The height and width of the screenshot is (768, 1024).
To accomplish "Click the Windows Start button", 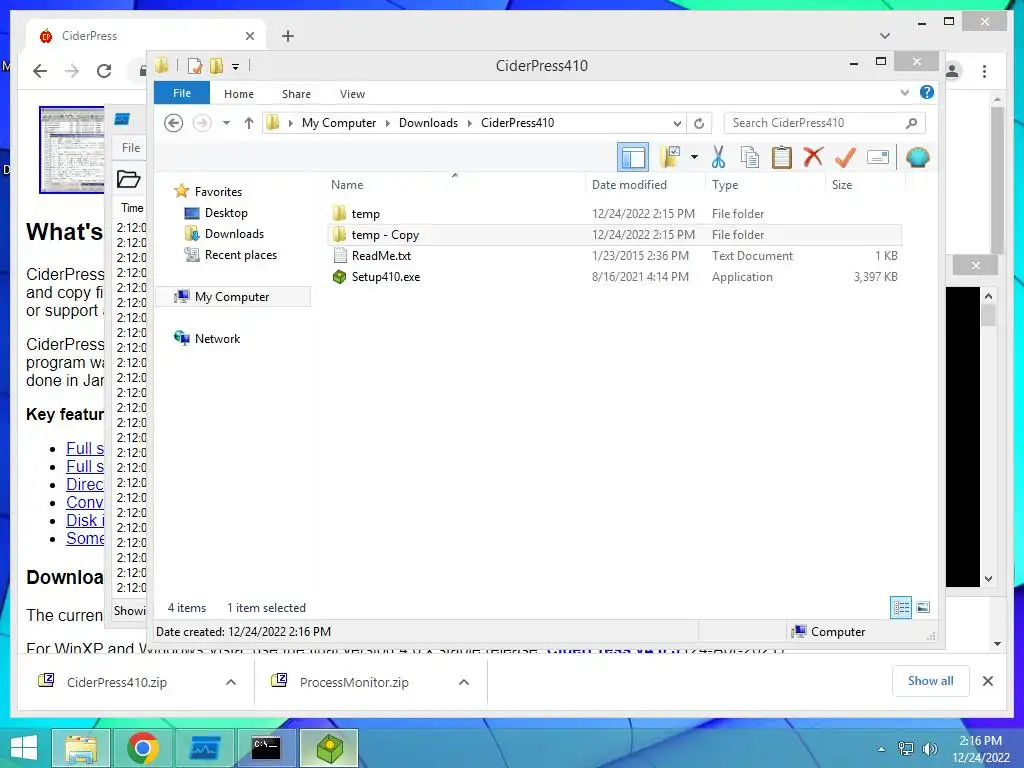I will (24, 748).
